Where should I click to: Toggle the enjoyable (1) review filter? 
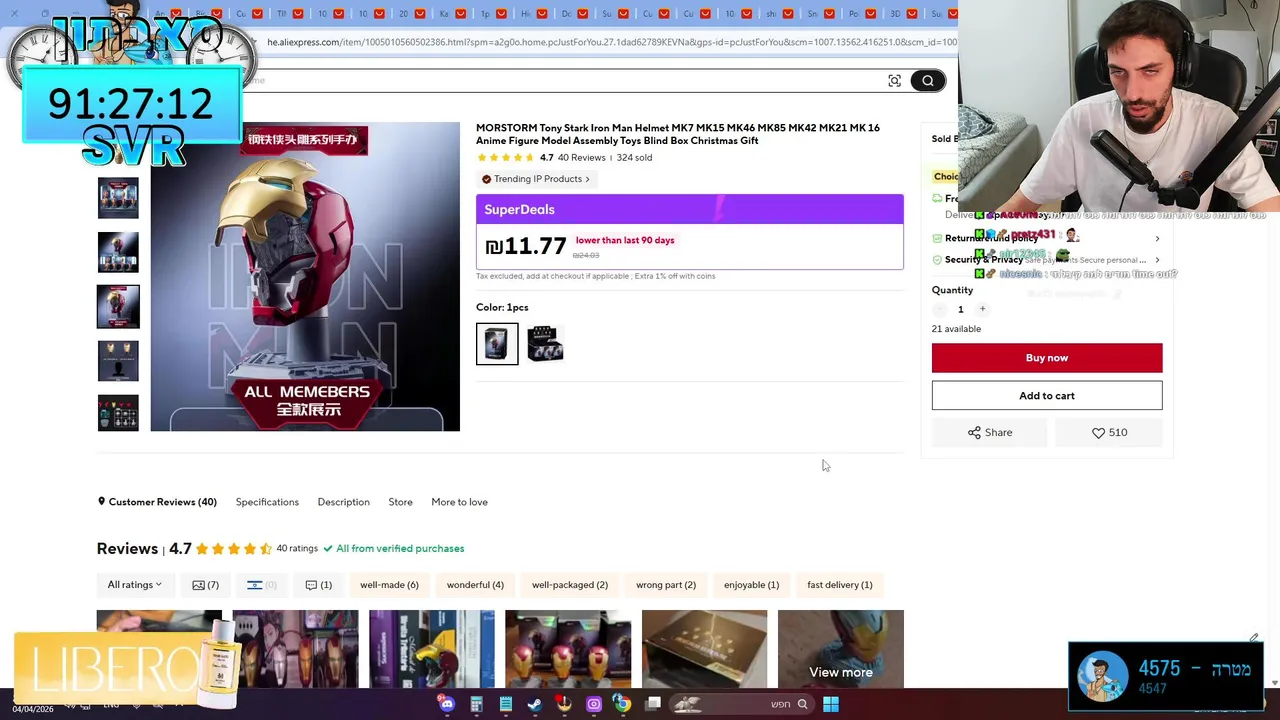pyautogui.click(x=751, y=585)
